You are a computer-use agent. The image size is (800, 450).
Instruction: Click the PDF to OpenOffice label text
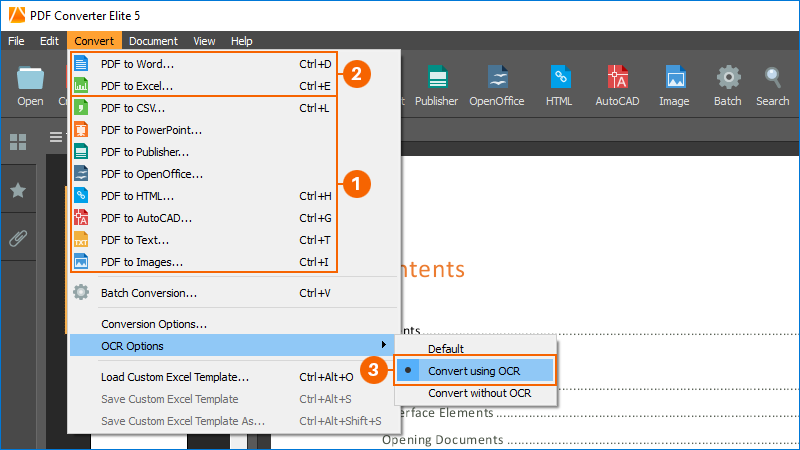(152, 173)
